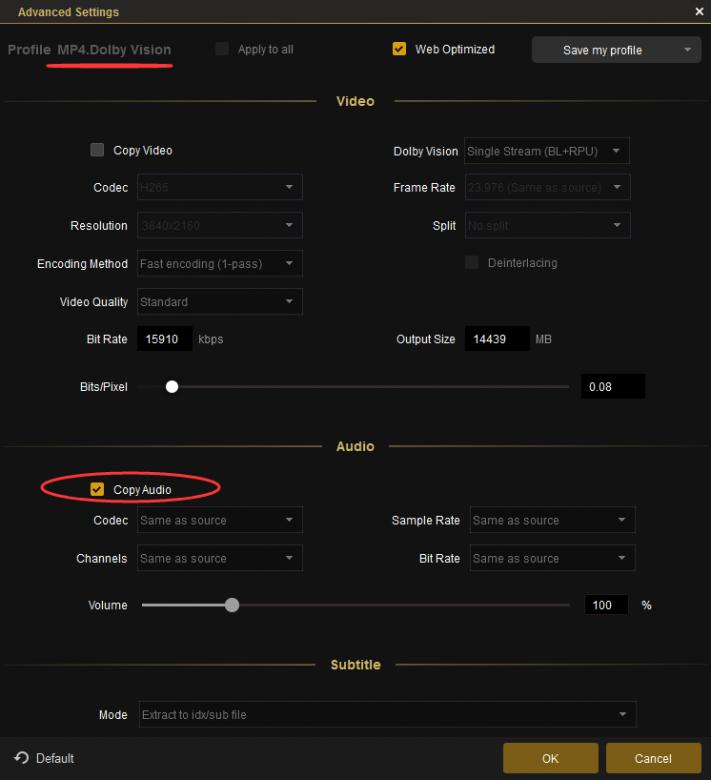
Task: Close the Advanced Settings dialog
Action: [x=699, y=11]
